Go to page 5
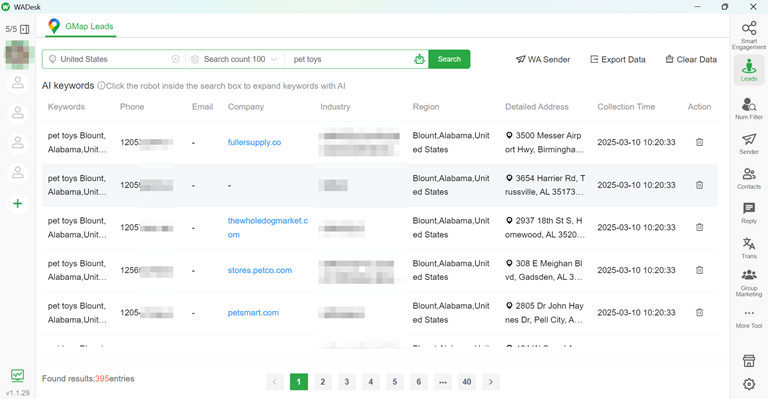This screenshot has height=399, width=768. coord(395,382)
